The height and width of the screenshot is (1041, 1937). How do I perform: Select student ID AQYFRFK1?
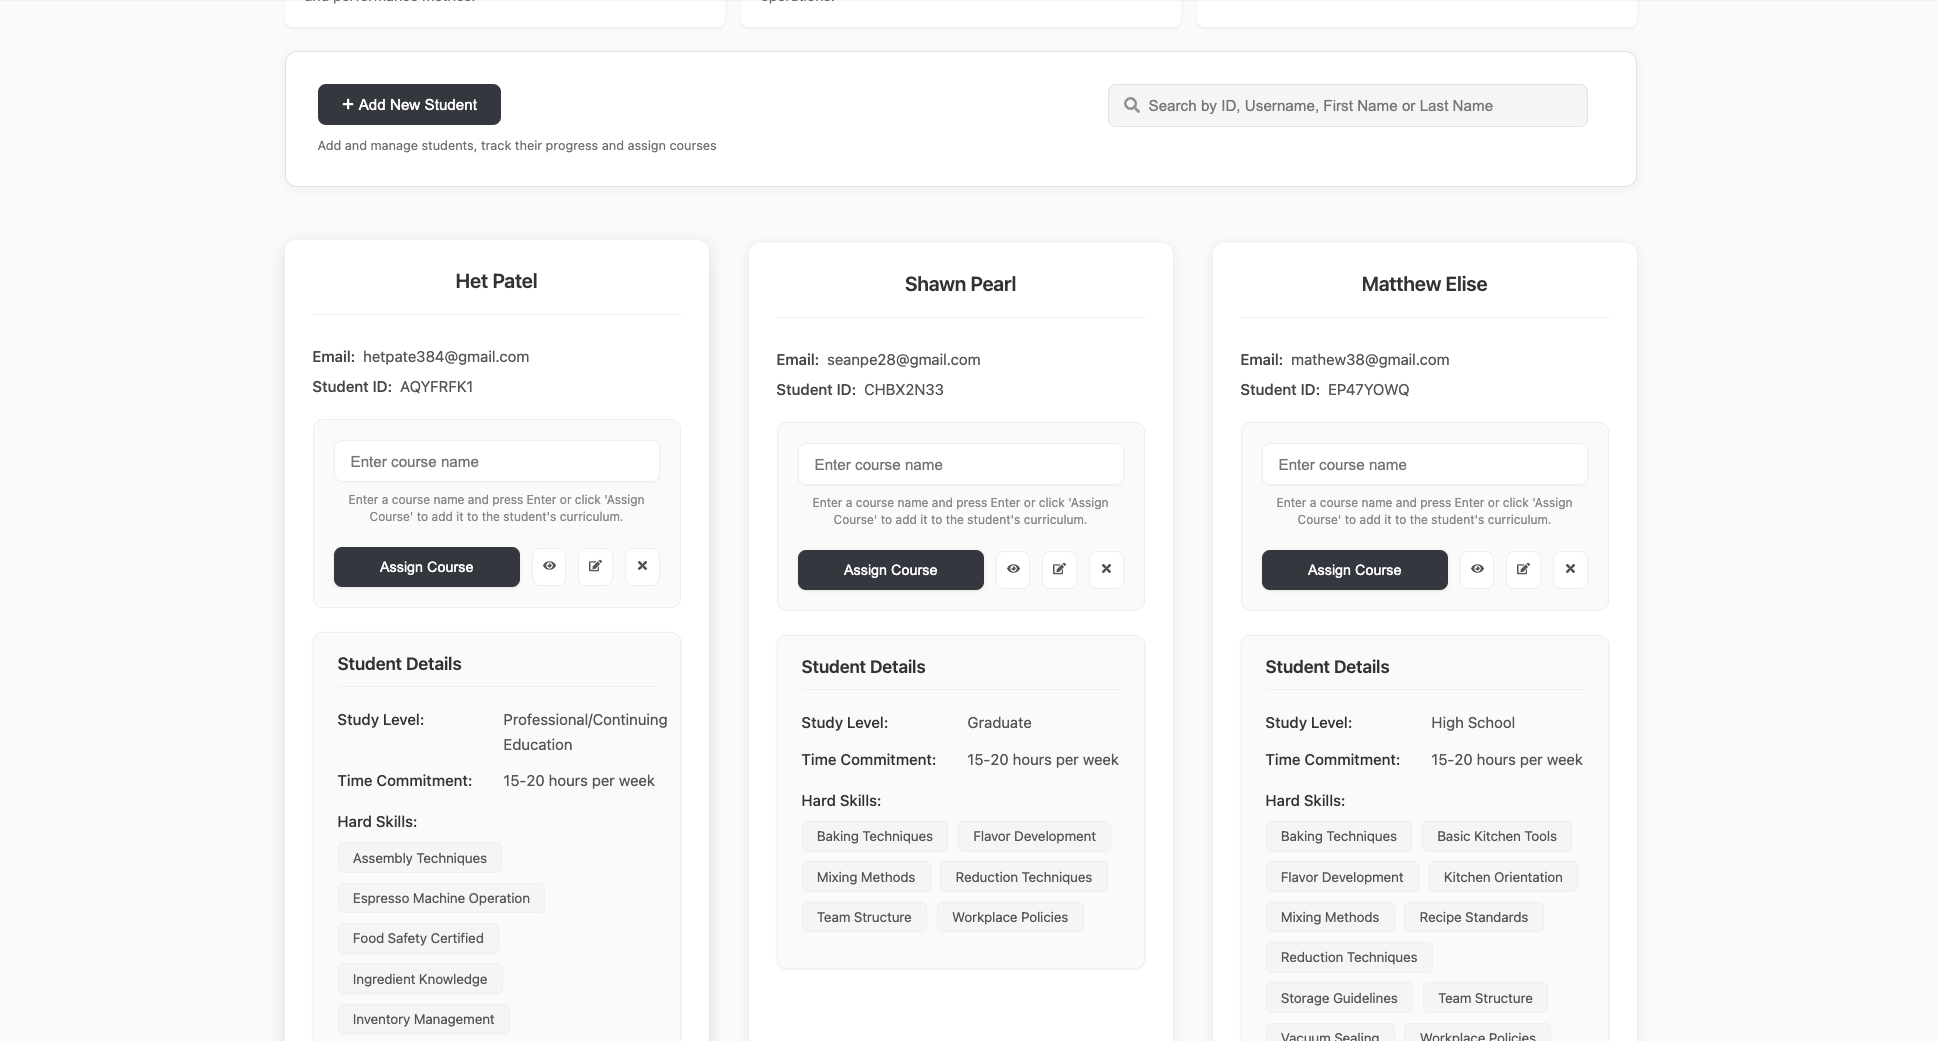[x=436, y=387]
